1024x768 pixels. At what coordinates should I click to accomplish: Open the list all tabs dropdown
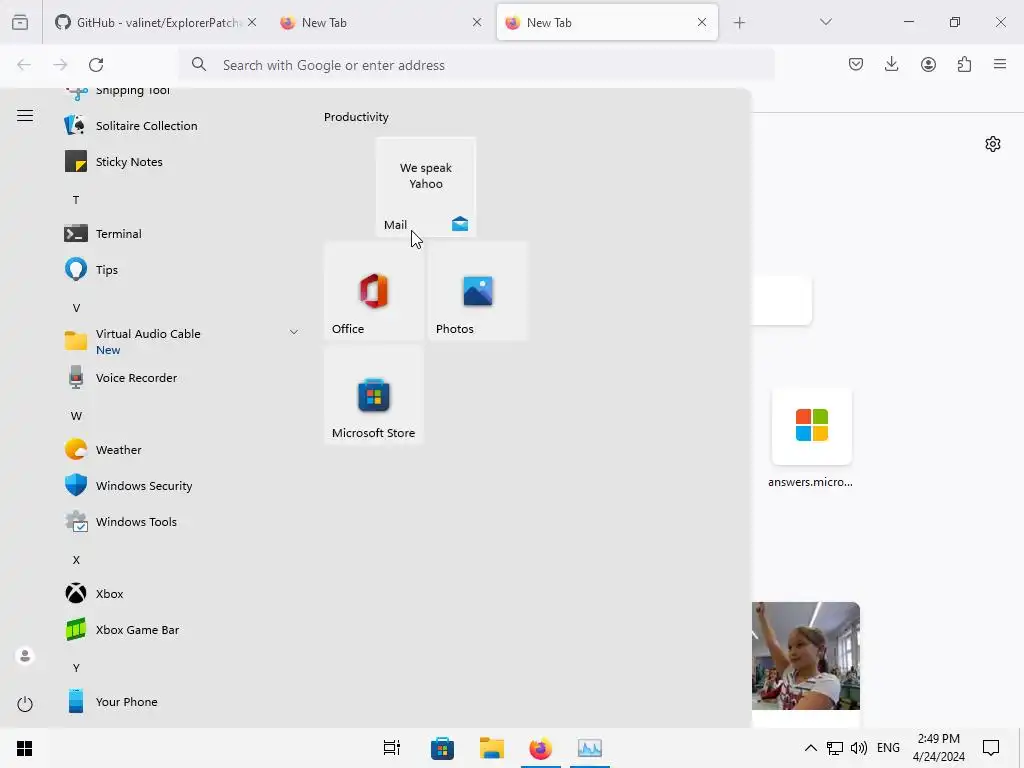click(x=825, y=22)
